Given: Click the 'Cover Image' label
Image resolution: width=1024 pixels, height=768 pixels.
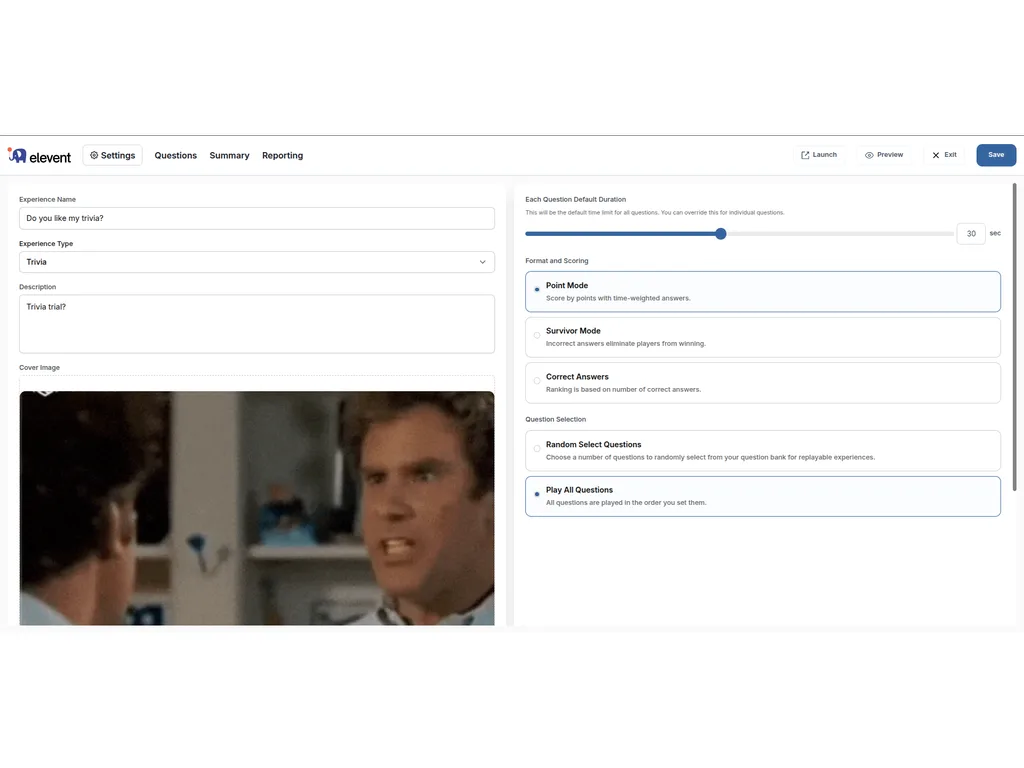Looking at the screenshot, I should click(39, 368).
